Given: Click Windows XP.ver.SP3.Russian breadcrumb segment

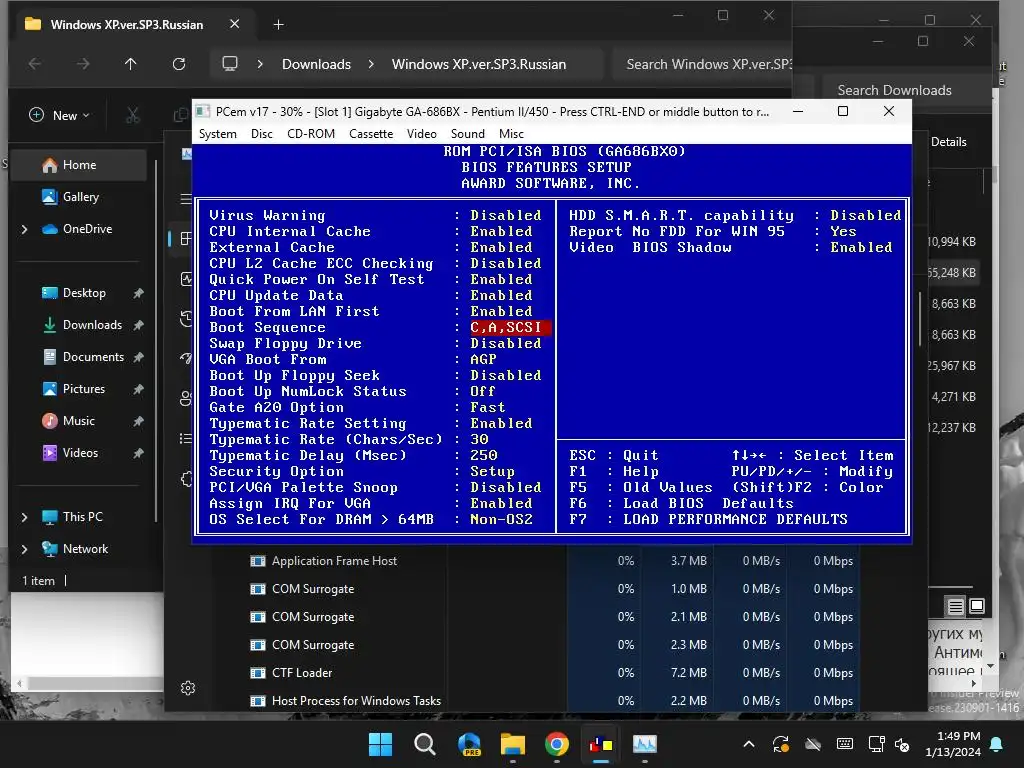Looking at the screenshot, I should click(479, 64).
